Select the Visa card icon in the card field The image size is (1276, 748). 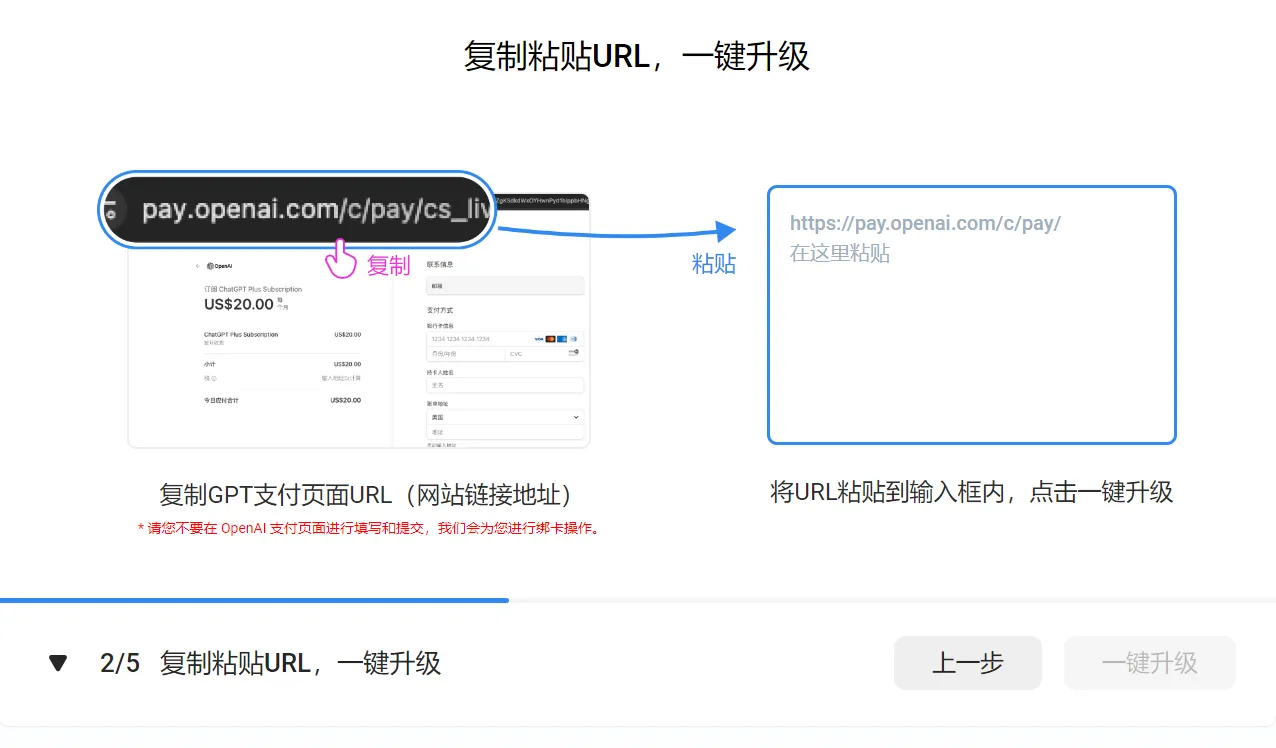click(539, 339)
